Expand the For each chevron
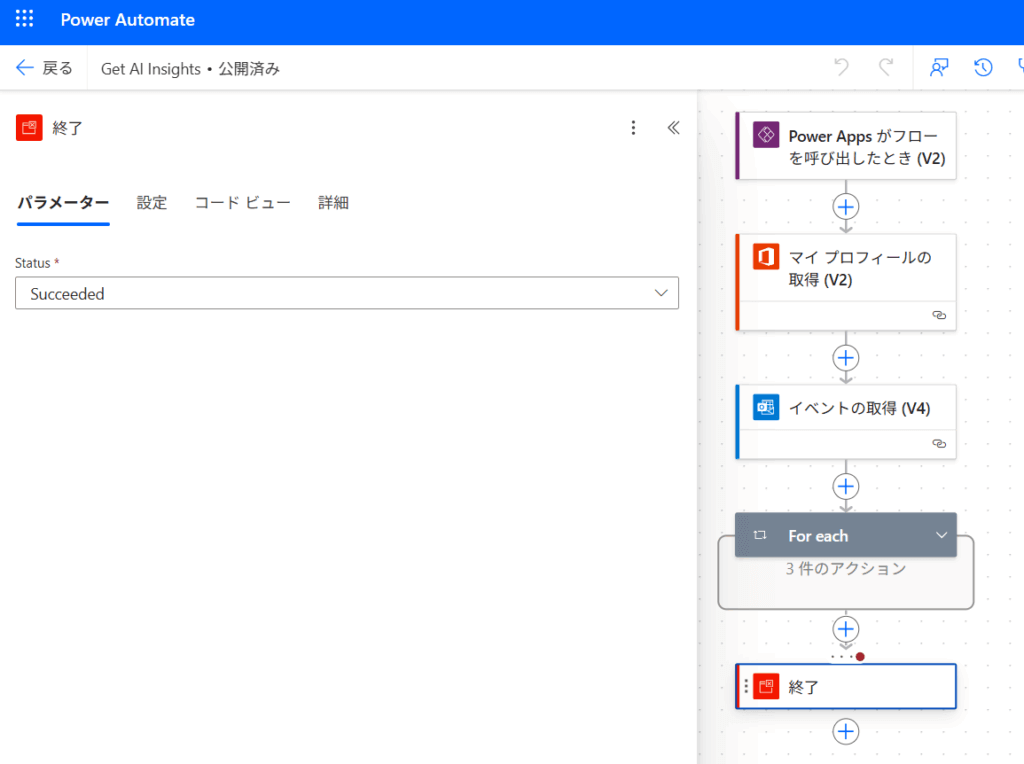This screenshot has width=1024, height=764. pyautogui.click(x=941, y=535)
